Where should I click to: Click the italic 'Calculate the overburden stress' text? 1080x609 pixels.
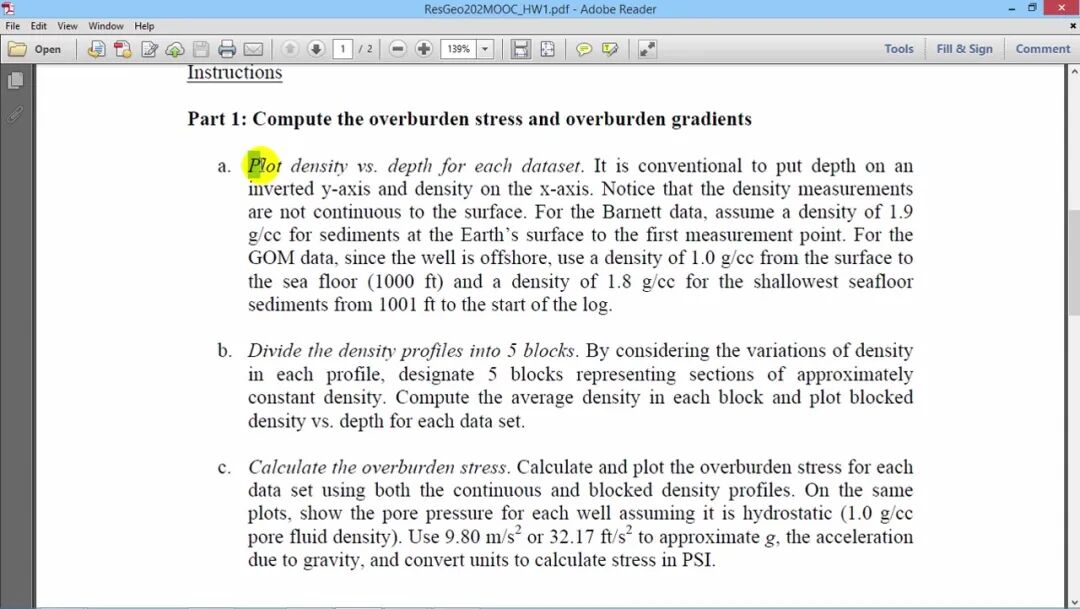coord(377,467)
